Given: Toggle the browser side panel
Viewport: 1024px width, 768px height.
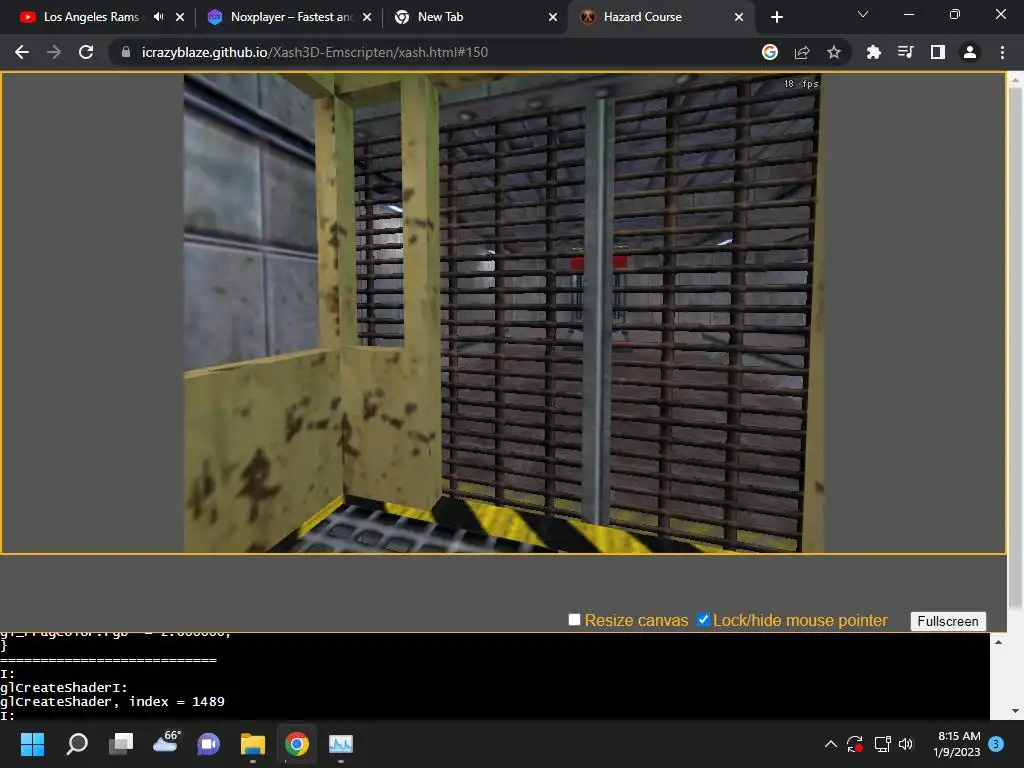Looking at the screenshot, I should (x=938, y=52).
